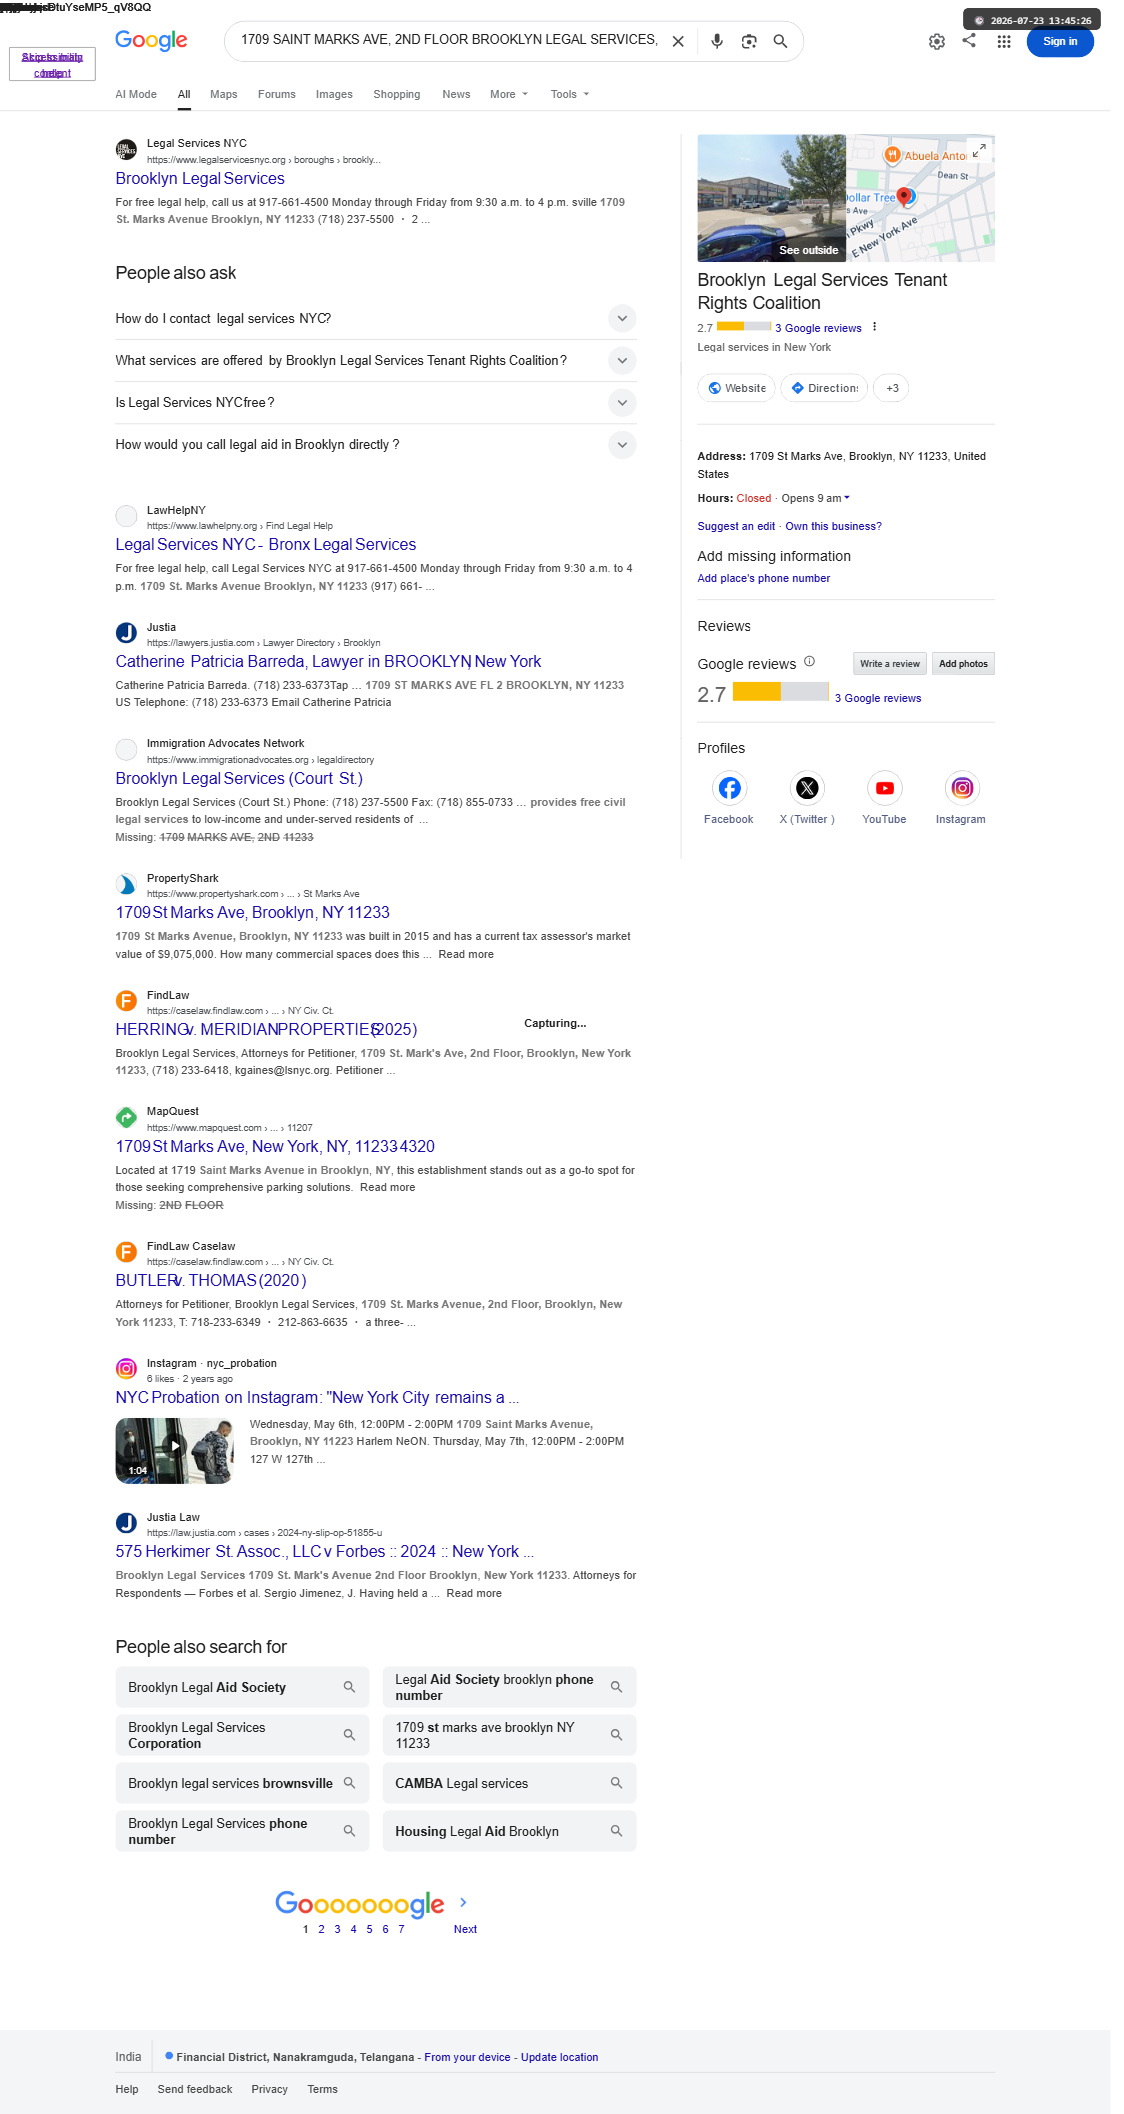The height and width of the screenshot is (2114, 1124).
Task: Click the 2.7 rating bar under Google reviews
Action: tap(780, 691)
